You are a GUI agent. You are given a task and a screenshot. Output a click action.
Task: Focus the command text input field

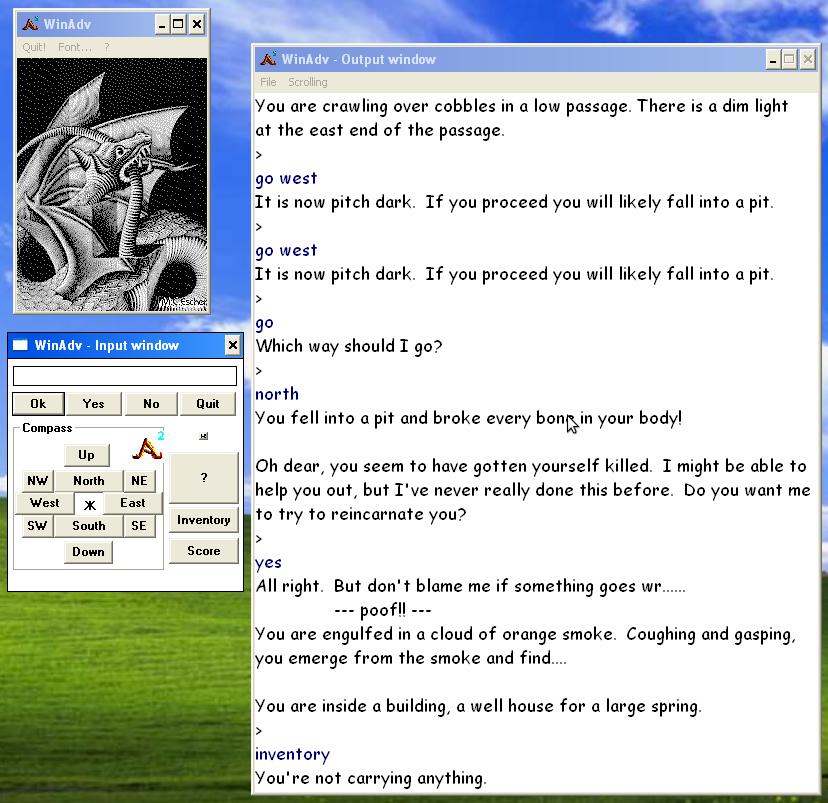click(125, 376)
